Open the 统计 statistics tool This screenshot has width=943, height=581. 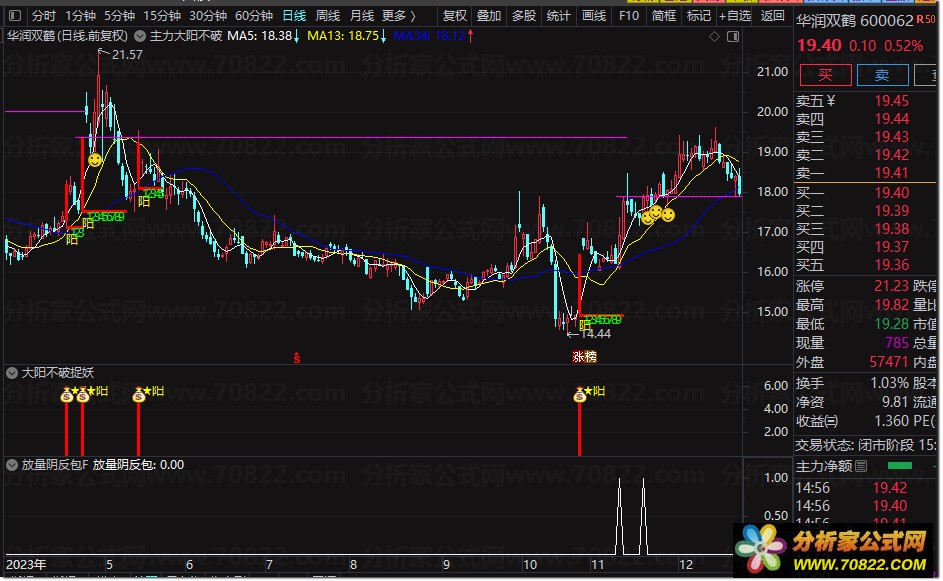(558, 16)
